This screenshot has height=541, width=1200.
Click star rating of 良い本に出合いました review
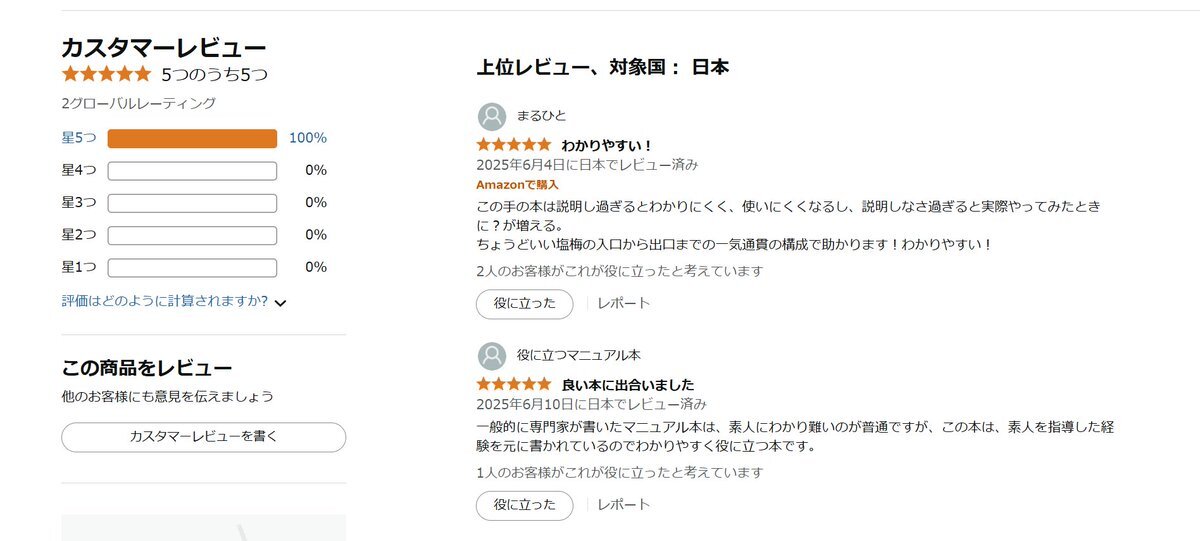pos(514,384)
